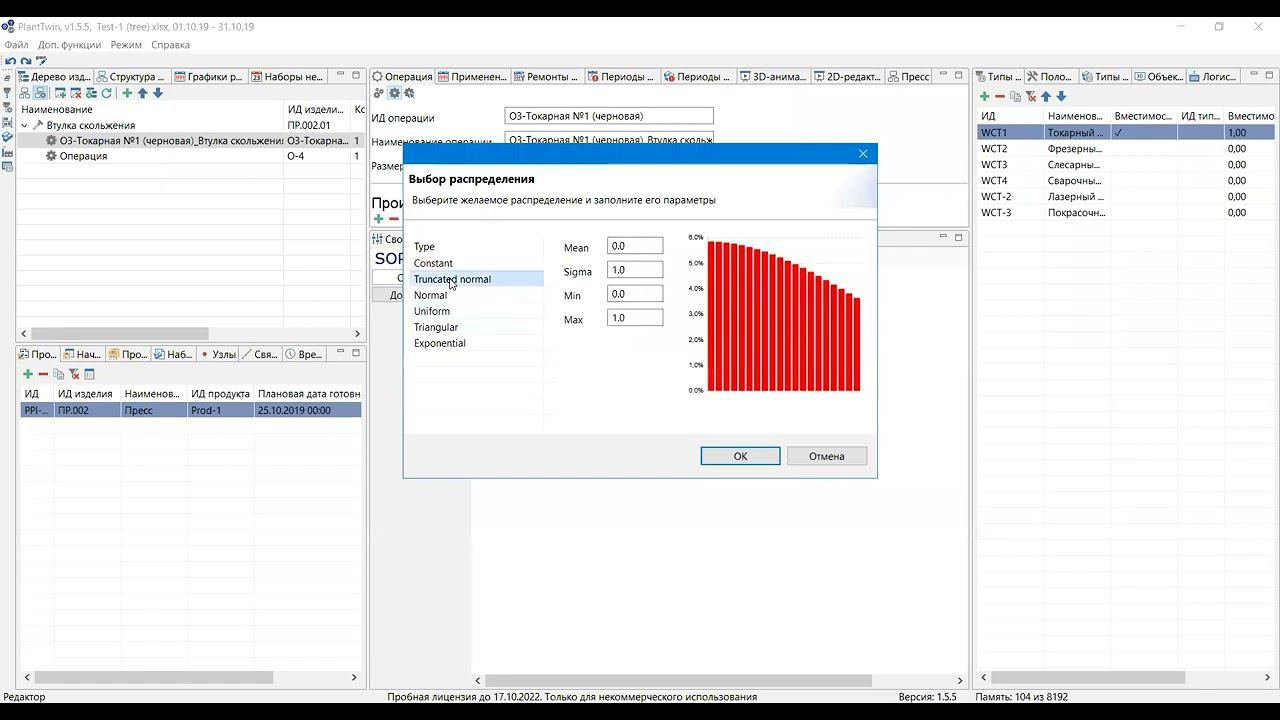
Task: Switch to the Графики р... tab
Action: pyautogui.click(x=209, y=76)
